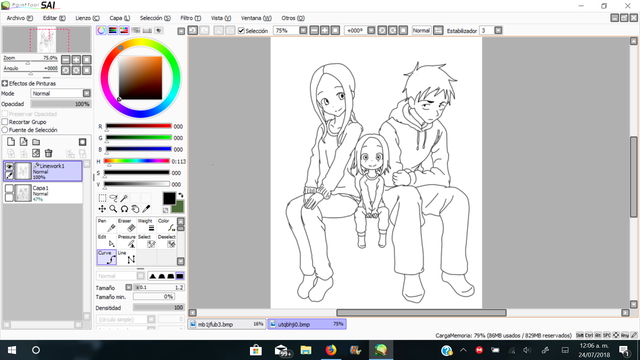Click the Normal view mode button
The image size is (640, 360).
(421, 30)
